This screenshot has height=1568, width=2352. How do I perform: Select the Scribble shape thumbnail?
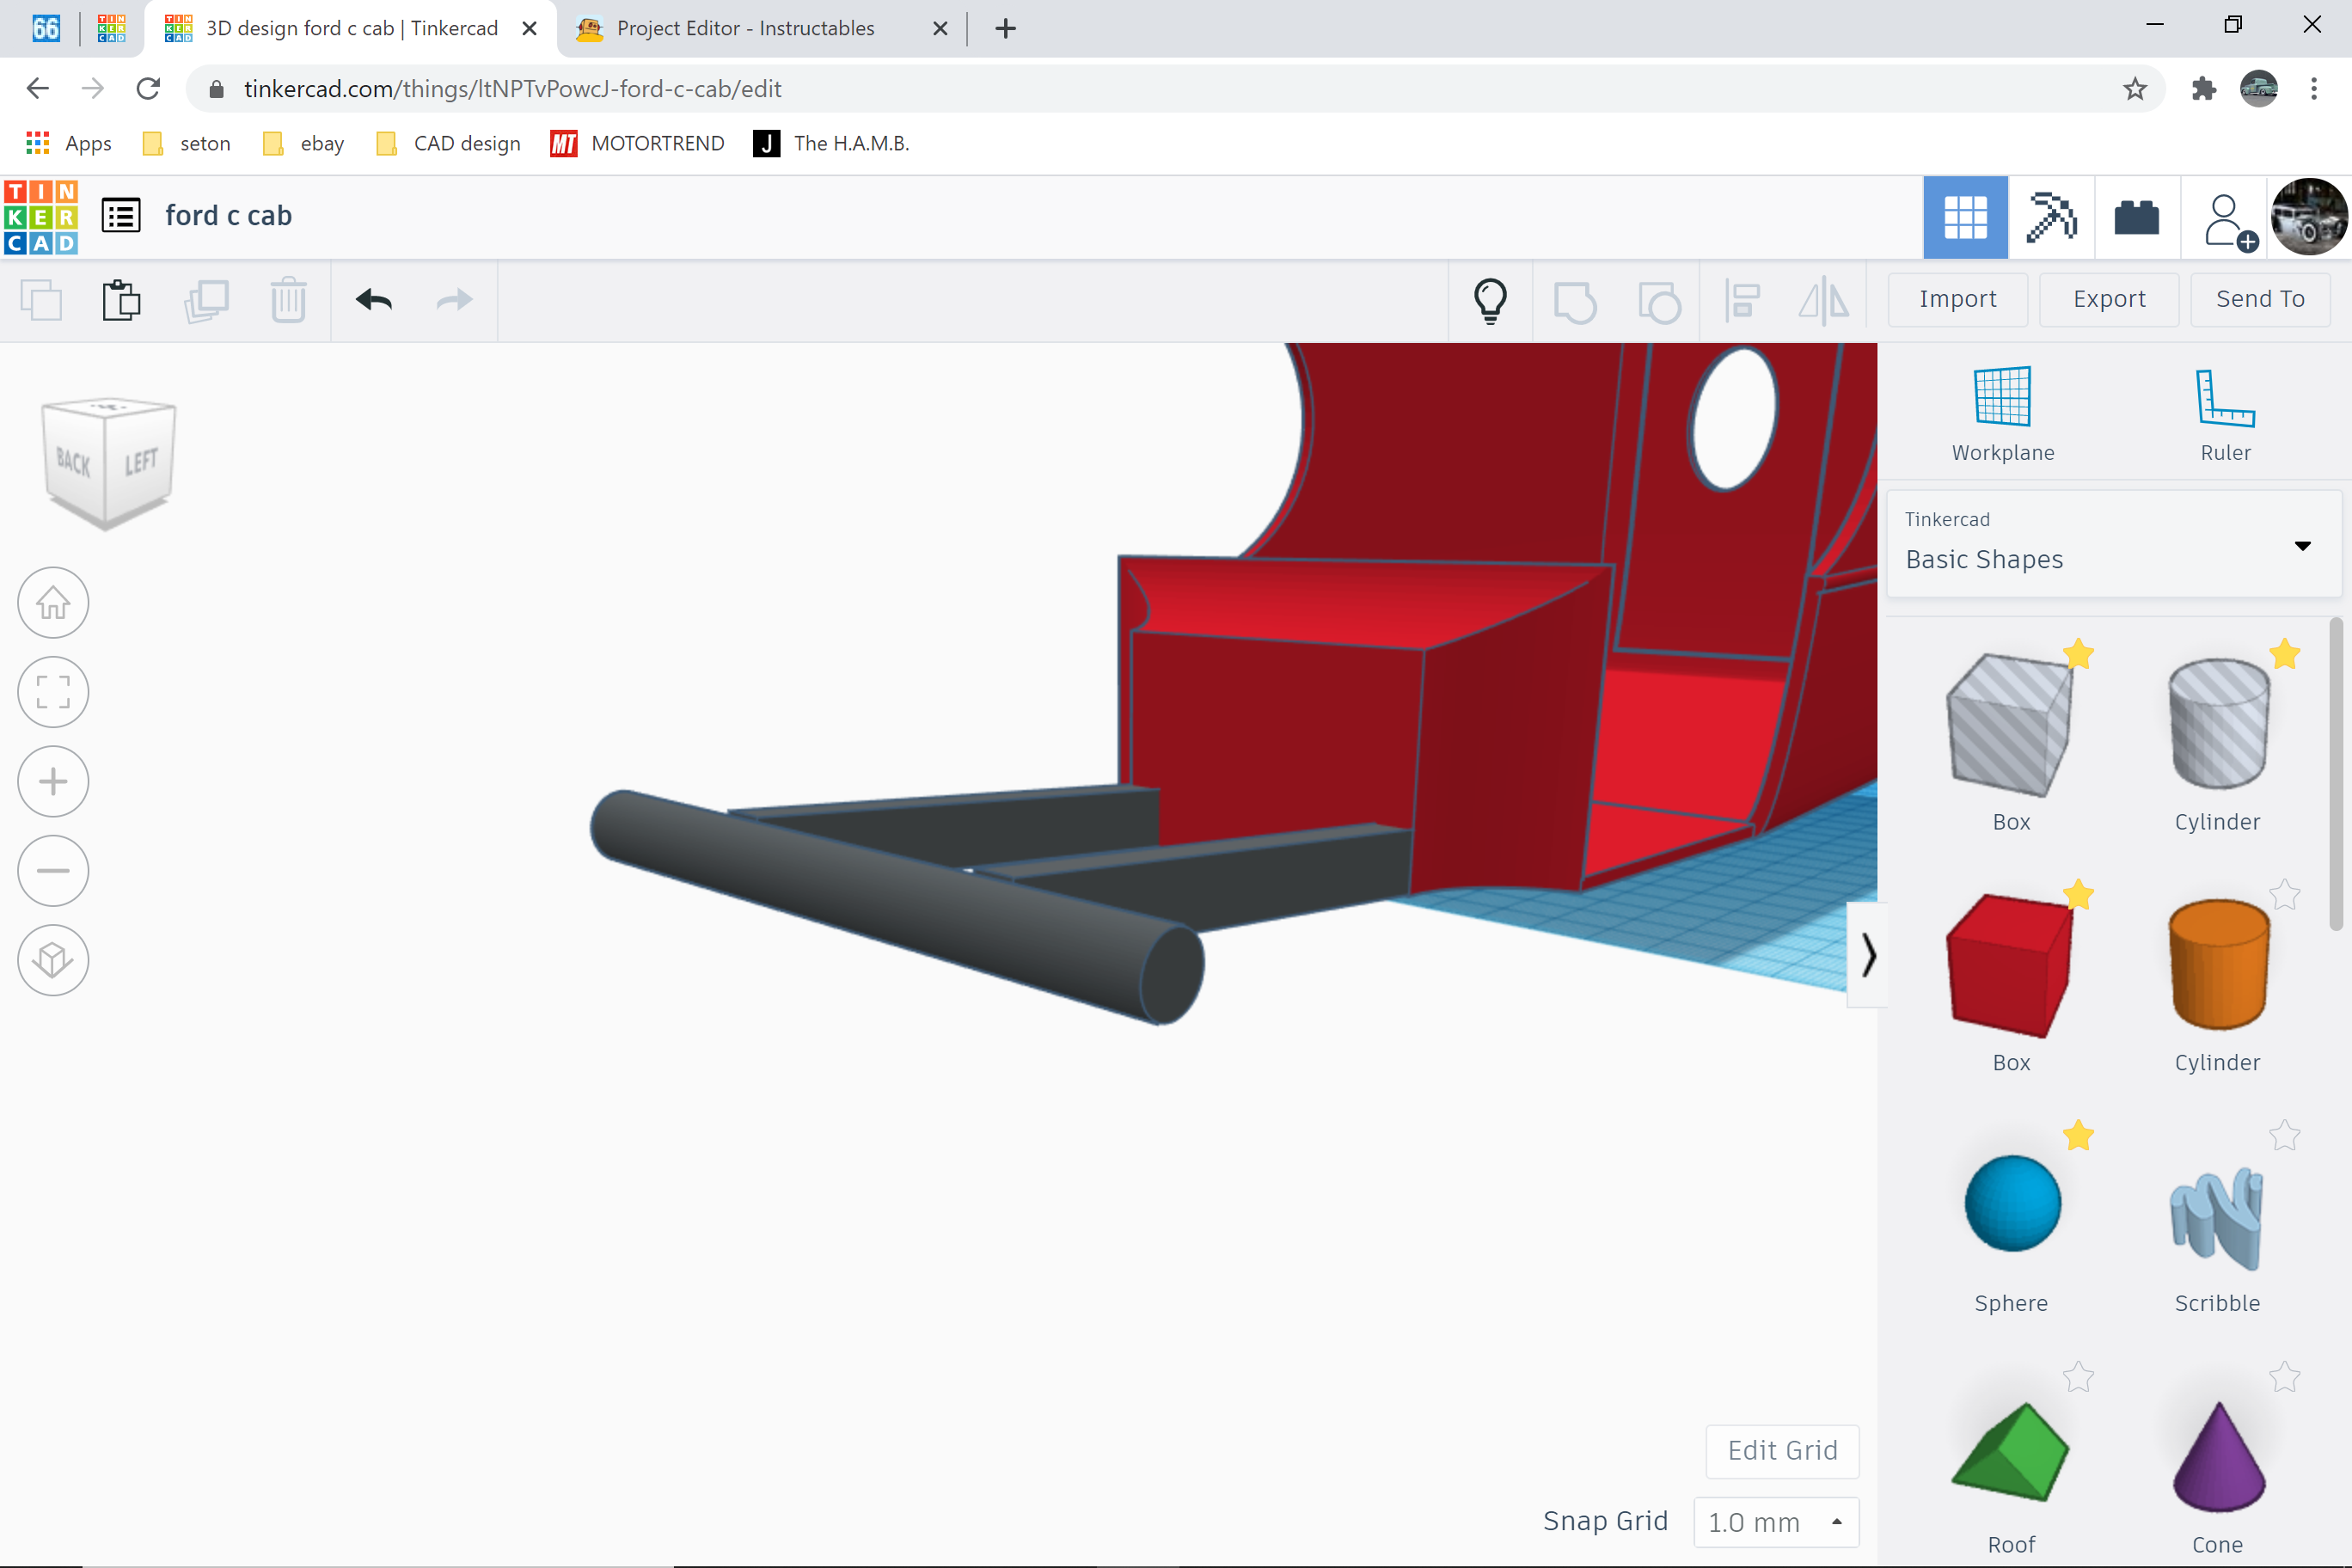2217,1218
